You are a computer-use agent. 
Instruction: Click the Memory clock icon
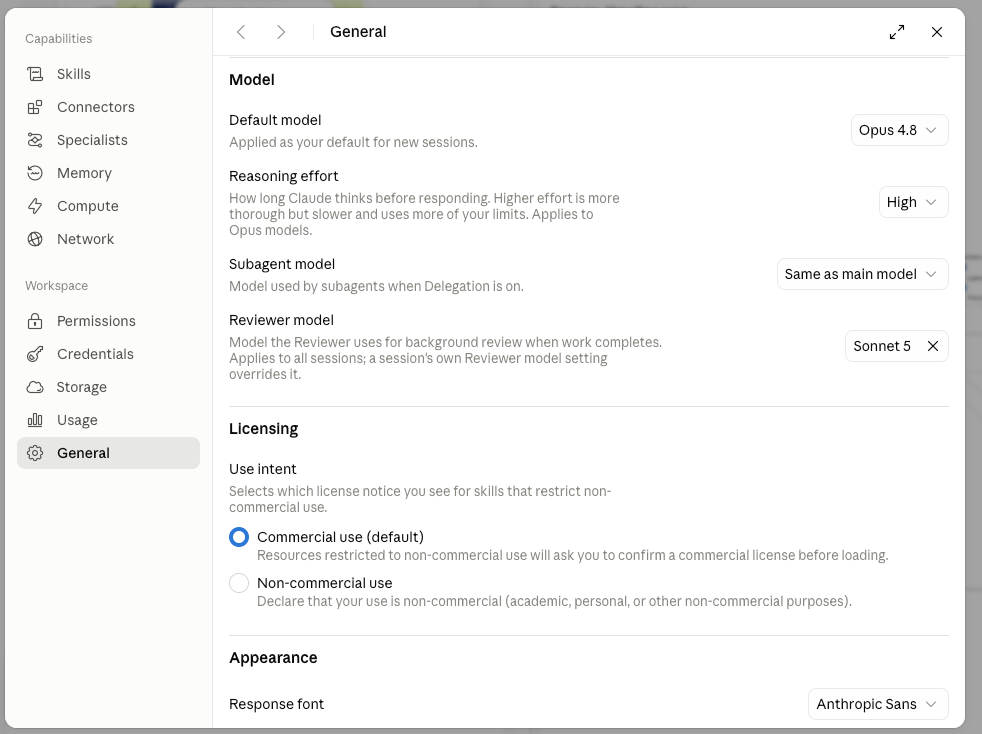pyautogui.click(x=35, y=173)
